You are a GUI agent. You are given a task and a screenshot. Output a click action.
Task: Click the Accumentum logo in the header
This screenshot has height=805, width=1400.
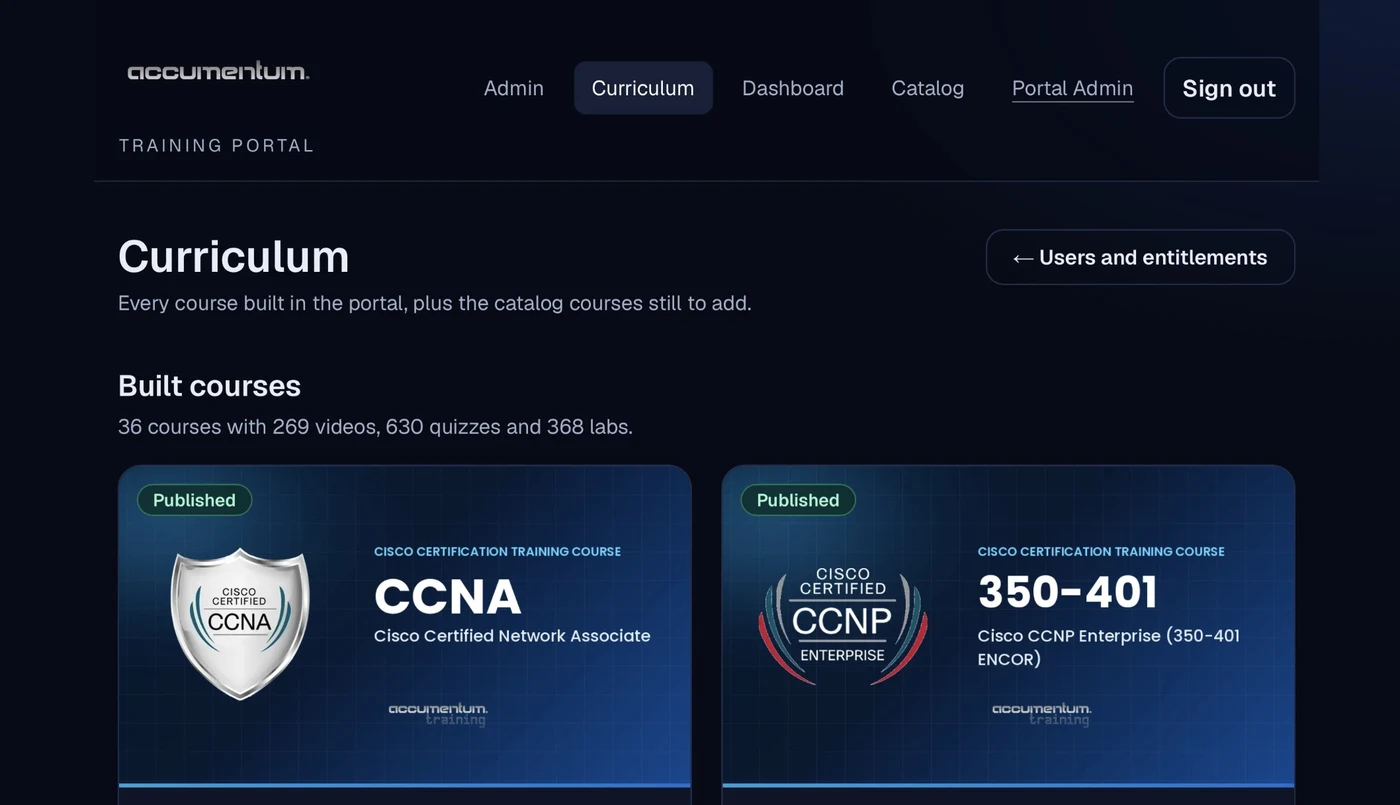click(x=218, y=71)
